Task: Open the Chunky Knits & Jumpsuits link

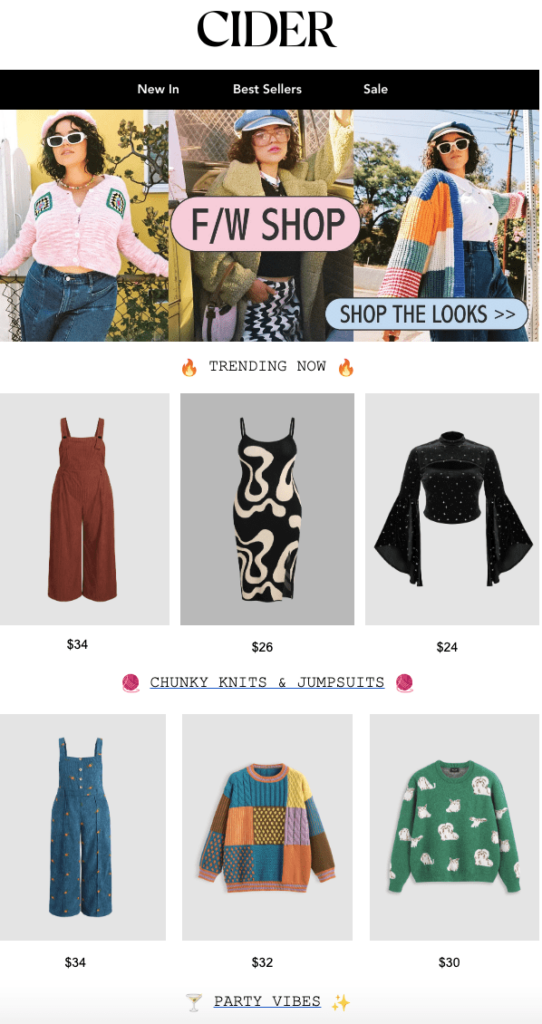Action: click(x=267, y=682)
